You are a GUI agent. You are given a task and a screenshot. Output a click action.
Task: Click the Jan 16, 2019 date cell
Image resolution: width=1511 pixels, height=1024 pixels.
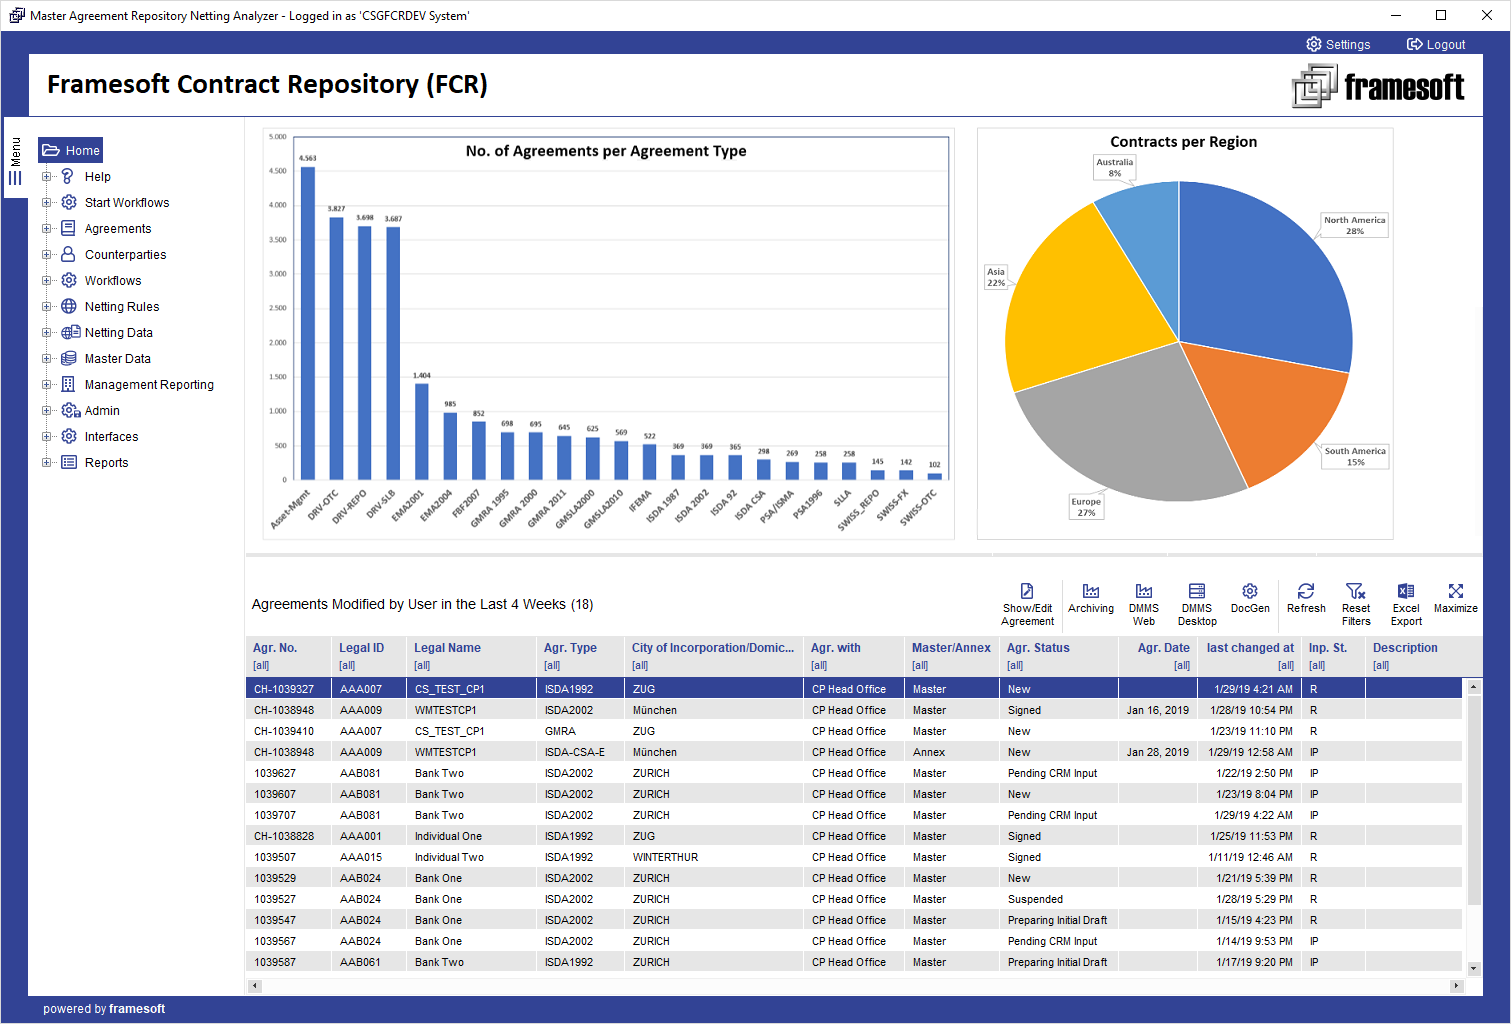(x=1157, y=710)
